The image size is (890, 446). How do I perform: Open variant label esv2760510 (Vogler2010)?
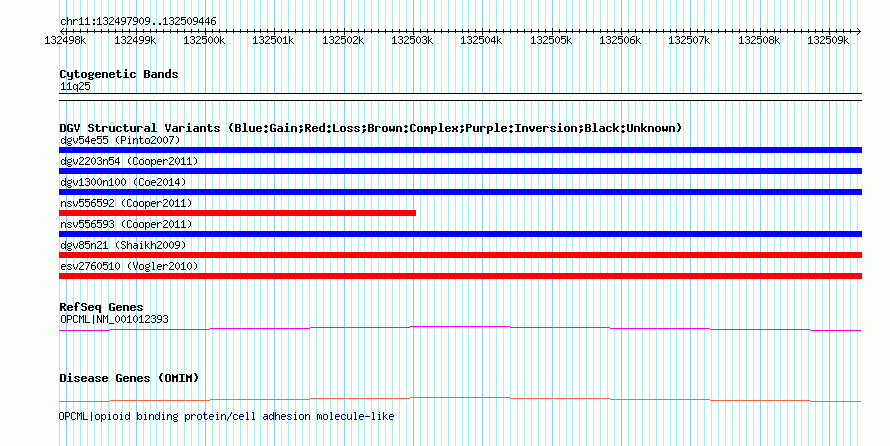(129, 266)
